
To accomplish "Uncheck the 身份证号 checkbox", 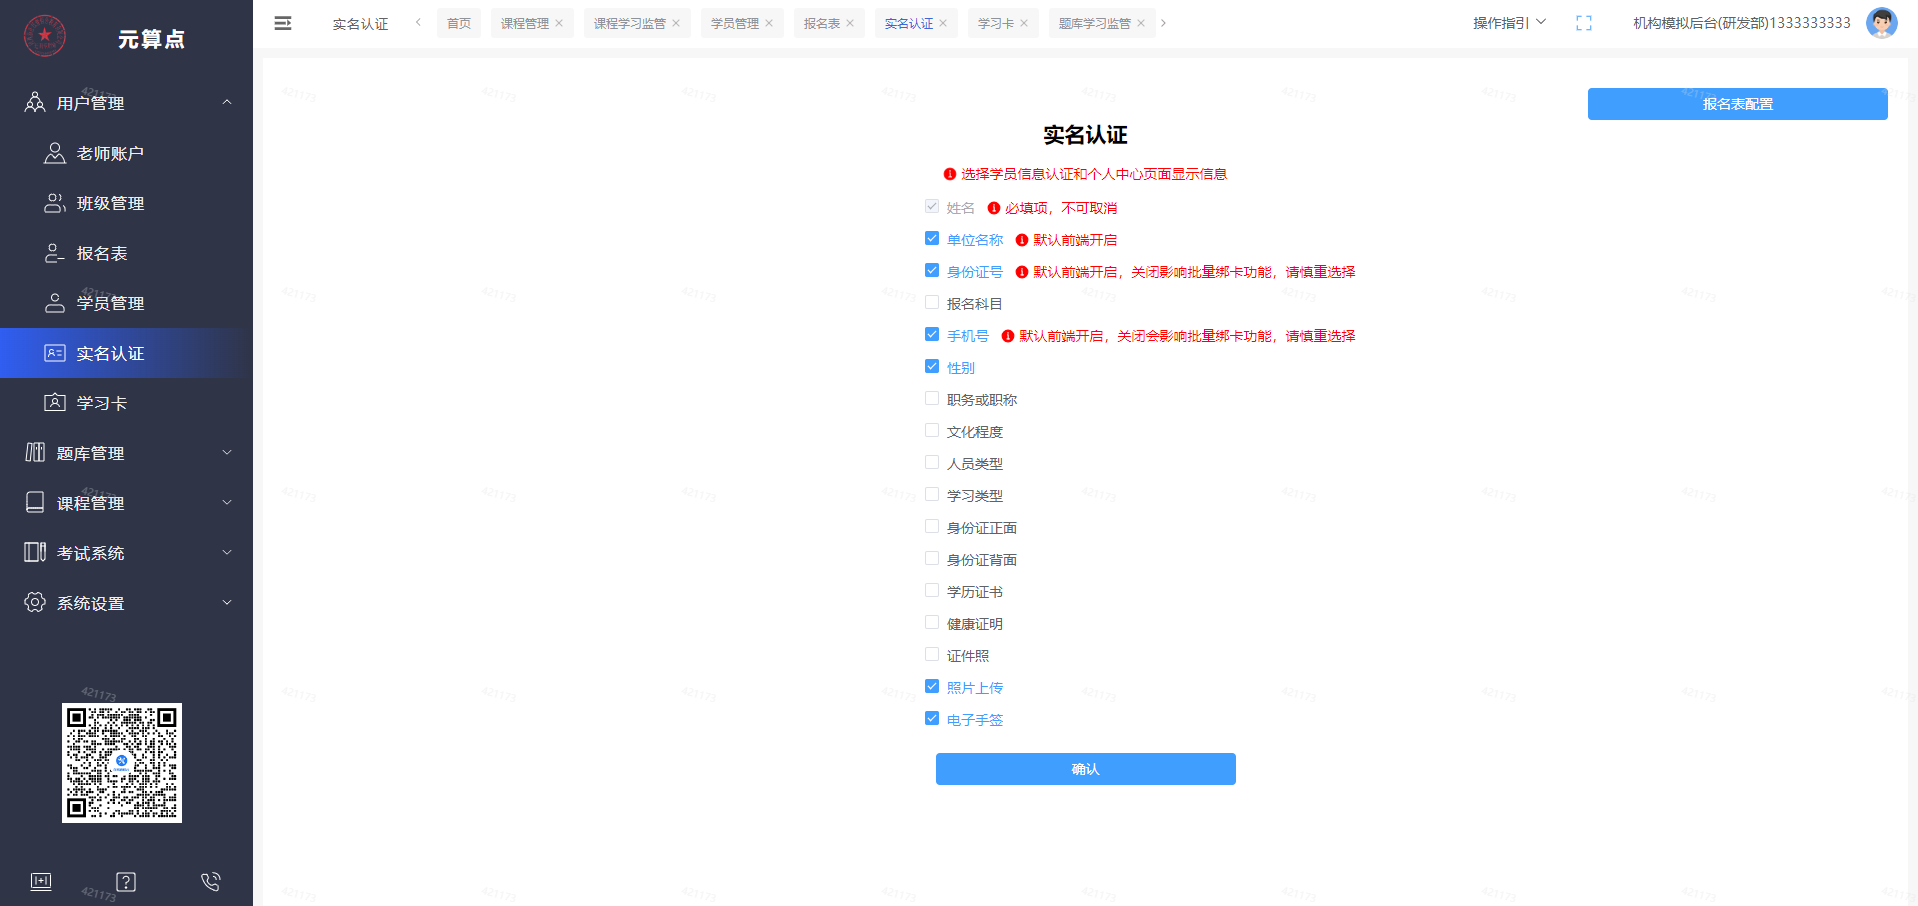I will [932, 270].
